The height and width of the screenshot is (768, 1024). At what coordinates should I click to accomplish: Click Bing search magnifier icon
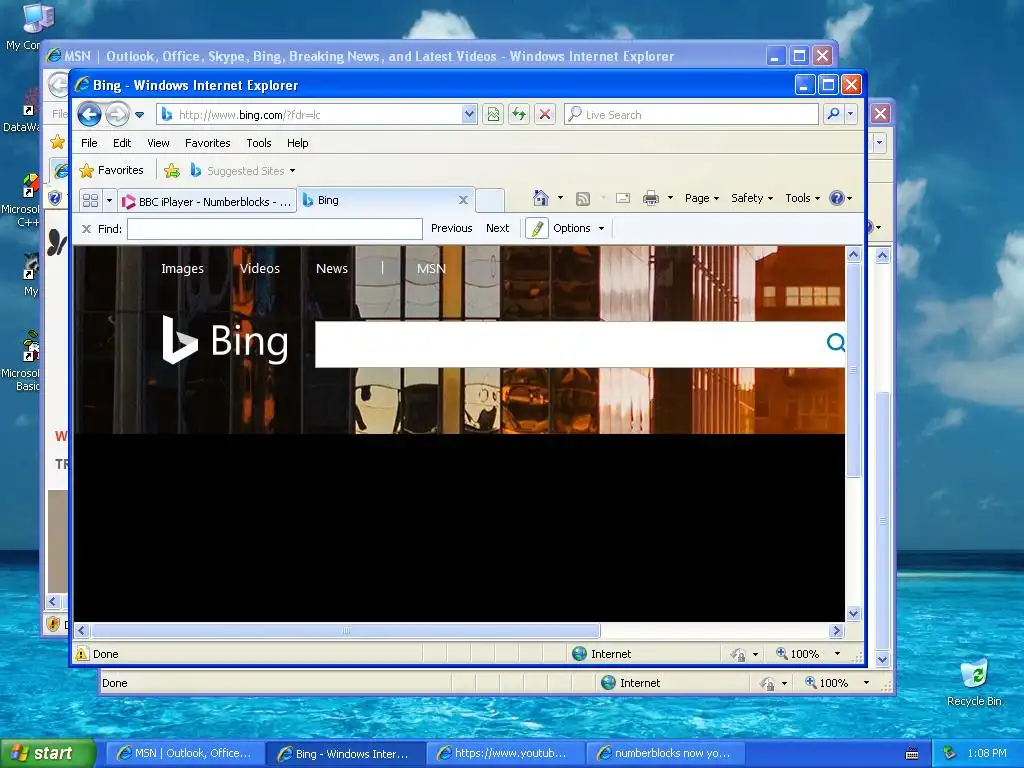(x=835, y=342)
